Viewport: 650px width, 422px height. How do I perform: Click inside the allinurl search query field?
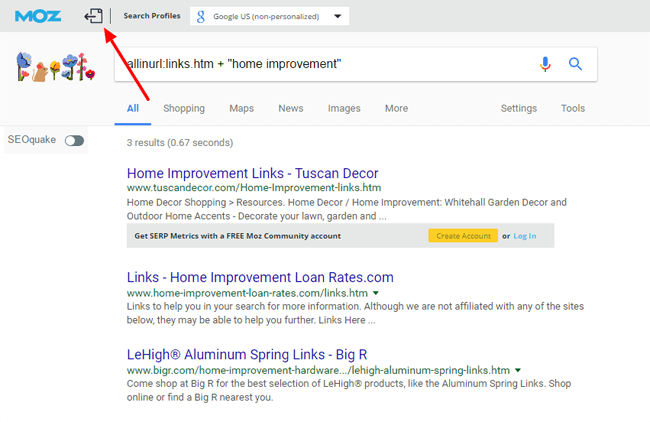tap(320, 64)
